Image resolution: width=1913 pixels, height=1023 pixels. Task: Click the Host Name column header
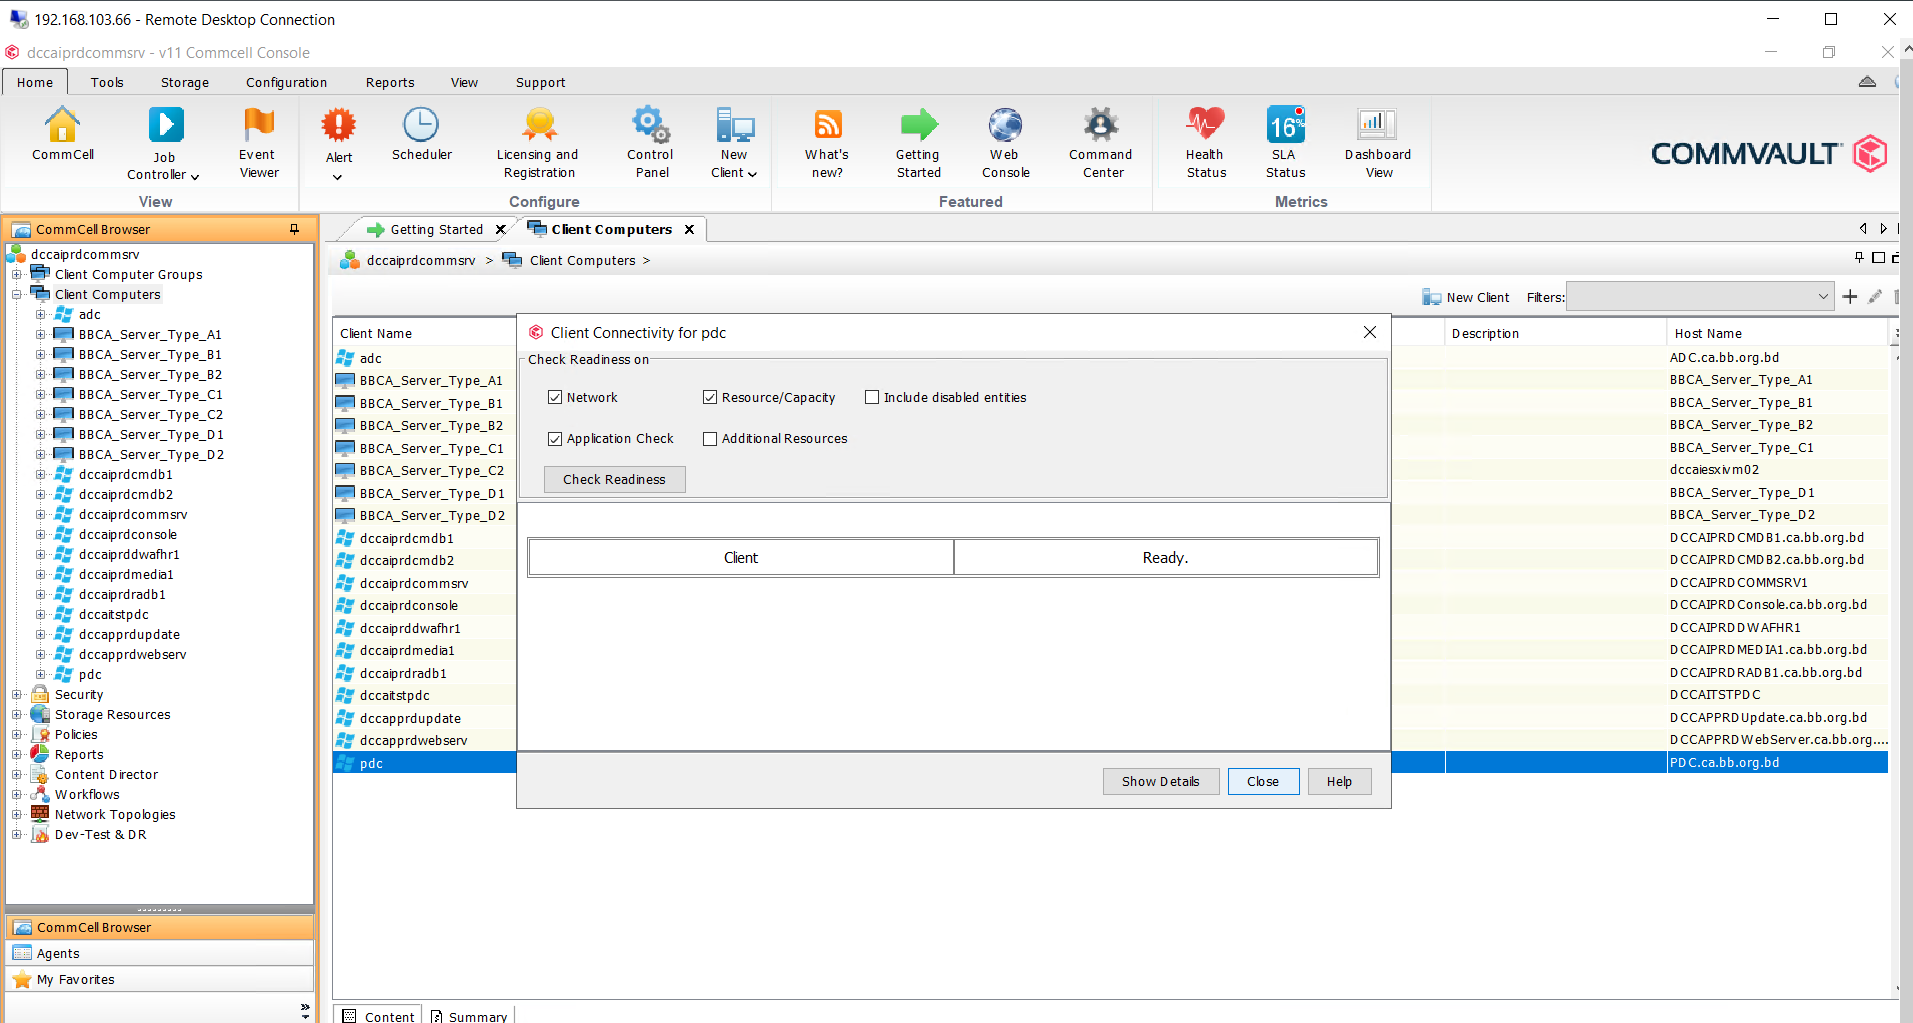[x=1776, y=333]
